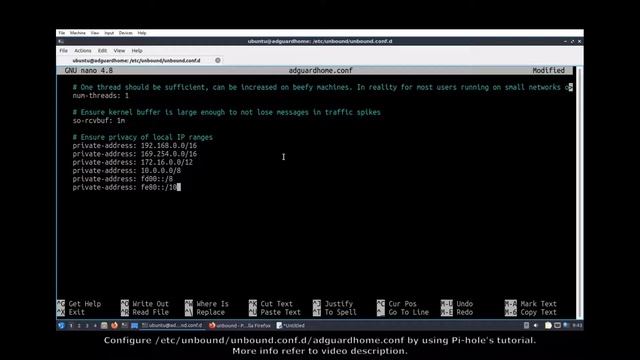640x360 pixels.
Task: Open the terminal File menu
Action: point(64,51)
